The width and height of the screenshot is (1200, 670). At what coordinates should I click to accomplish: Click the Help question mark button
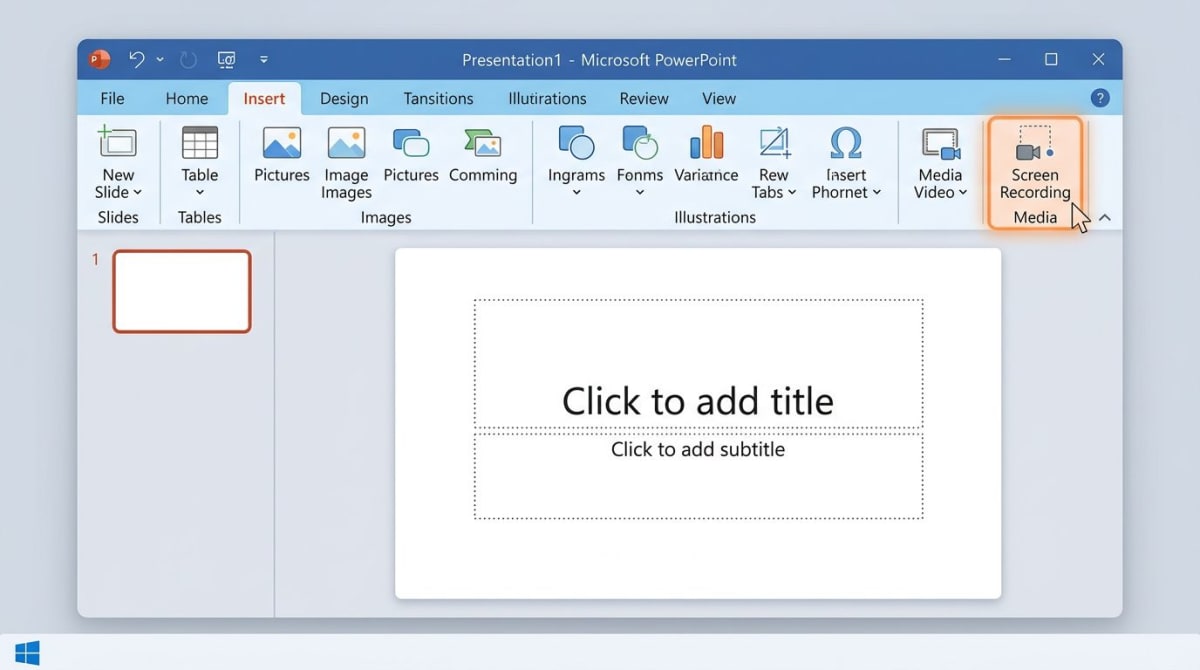1100,97
